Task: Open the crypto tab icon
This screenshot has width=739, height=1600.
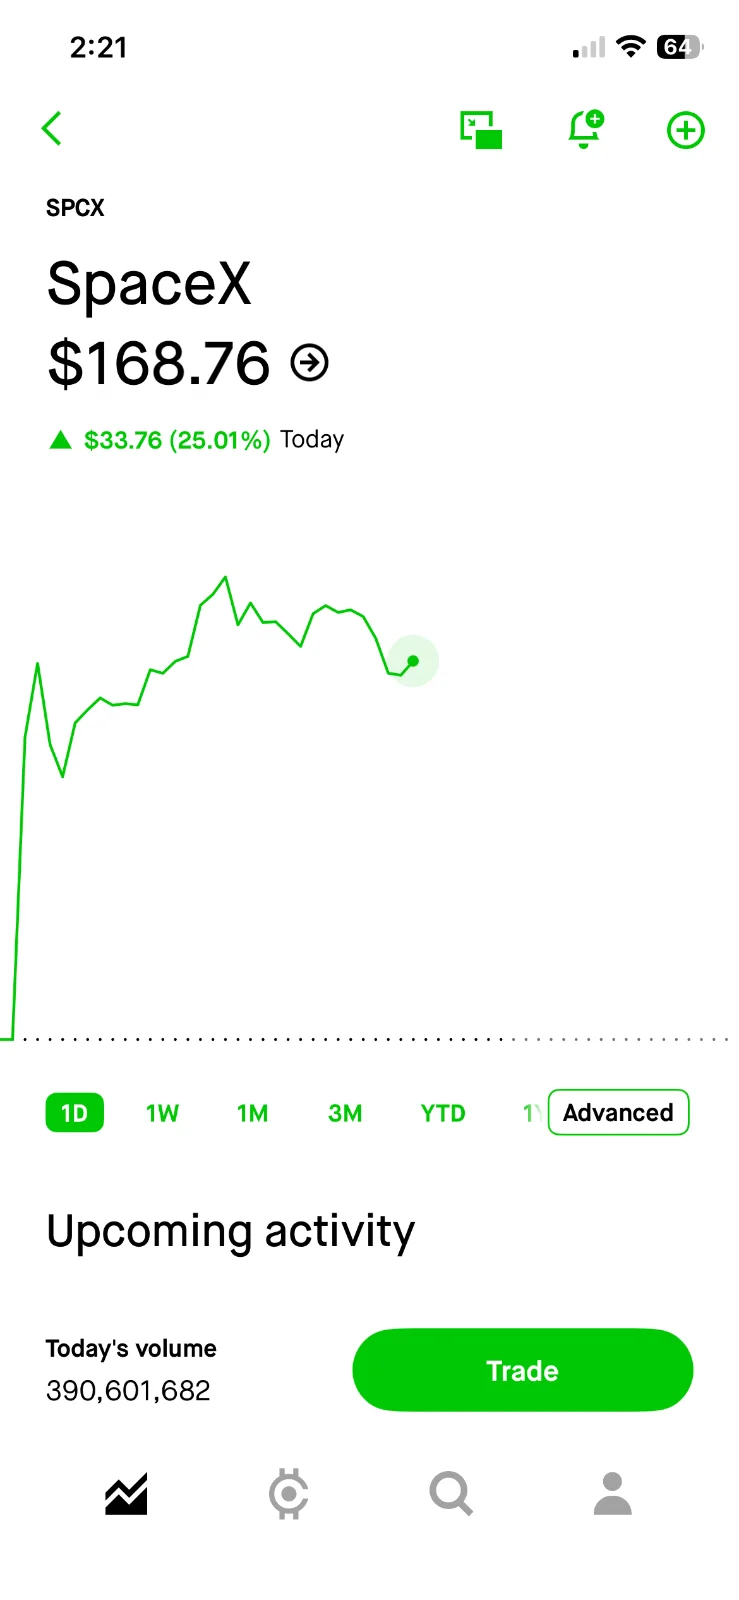Action: (x=289, y=1494)
